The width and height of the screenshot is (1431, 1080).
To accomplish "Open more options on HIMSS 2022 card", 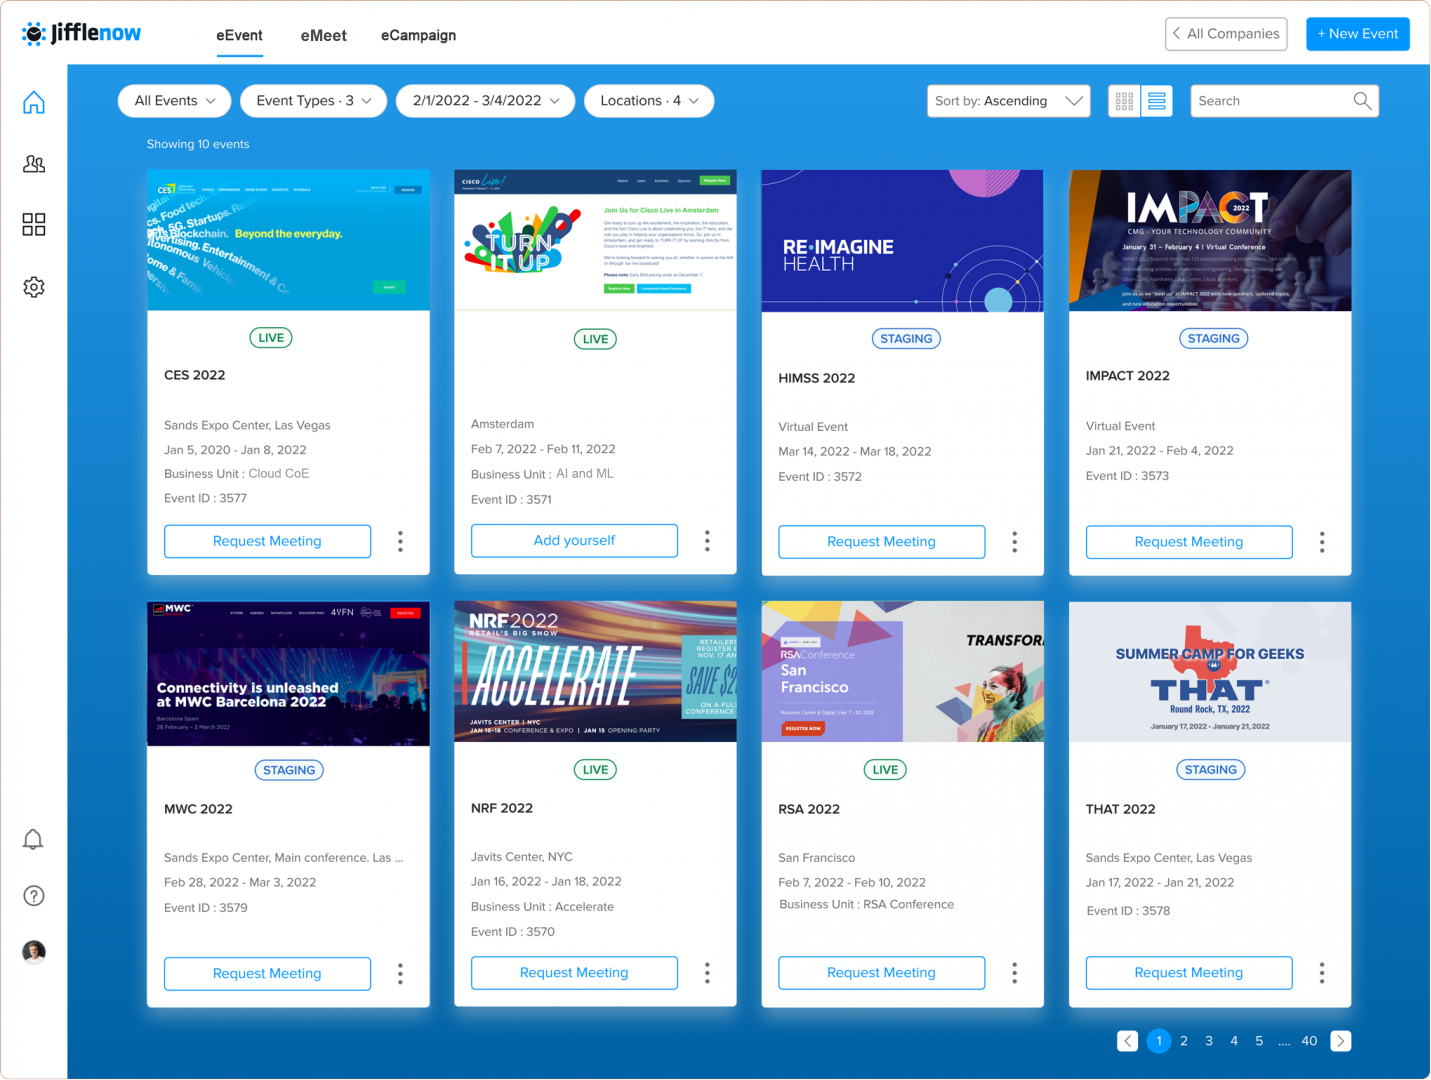I will [x=1014, y=542].
